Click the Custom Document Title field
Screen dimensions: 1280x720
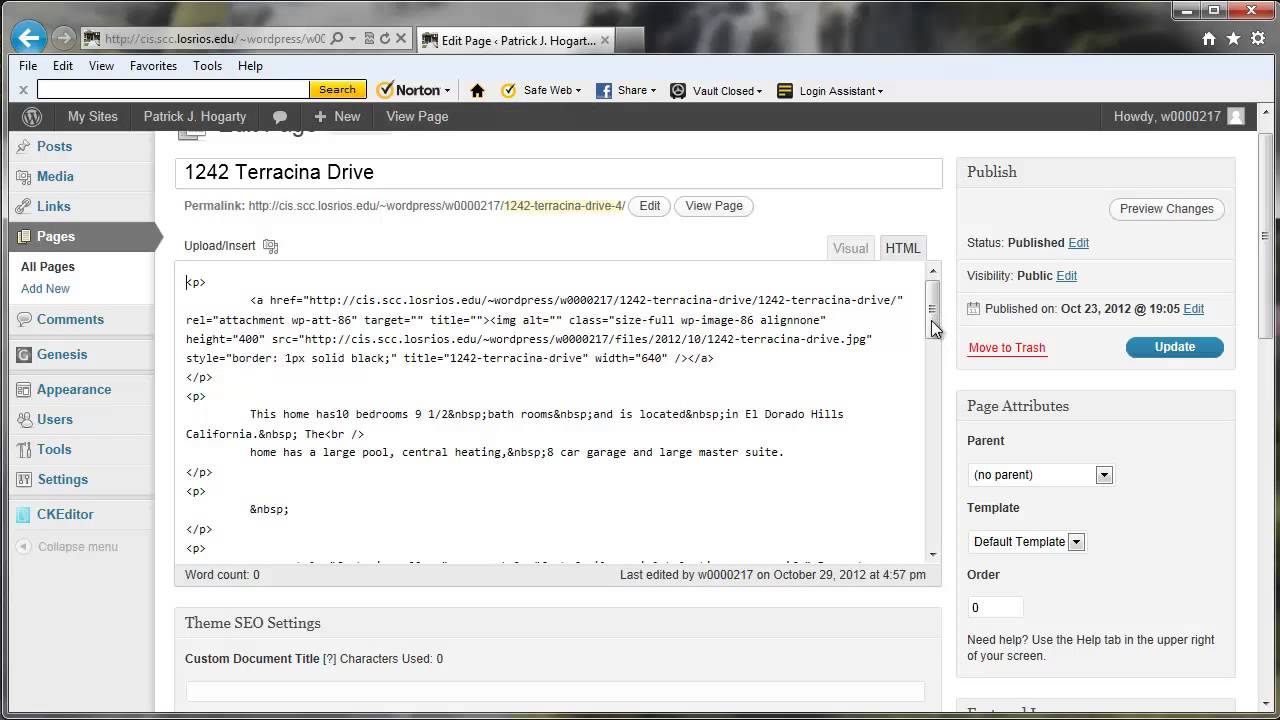[x=555, y=692]
